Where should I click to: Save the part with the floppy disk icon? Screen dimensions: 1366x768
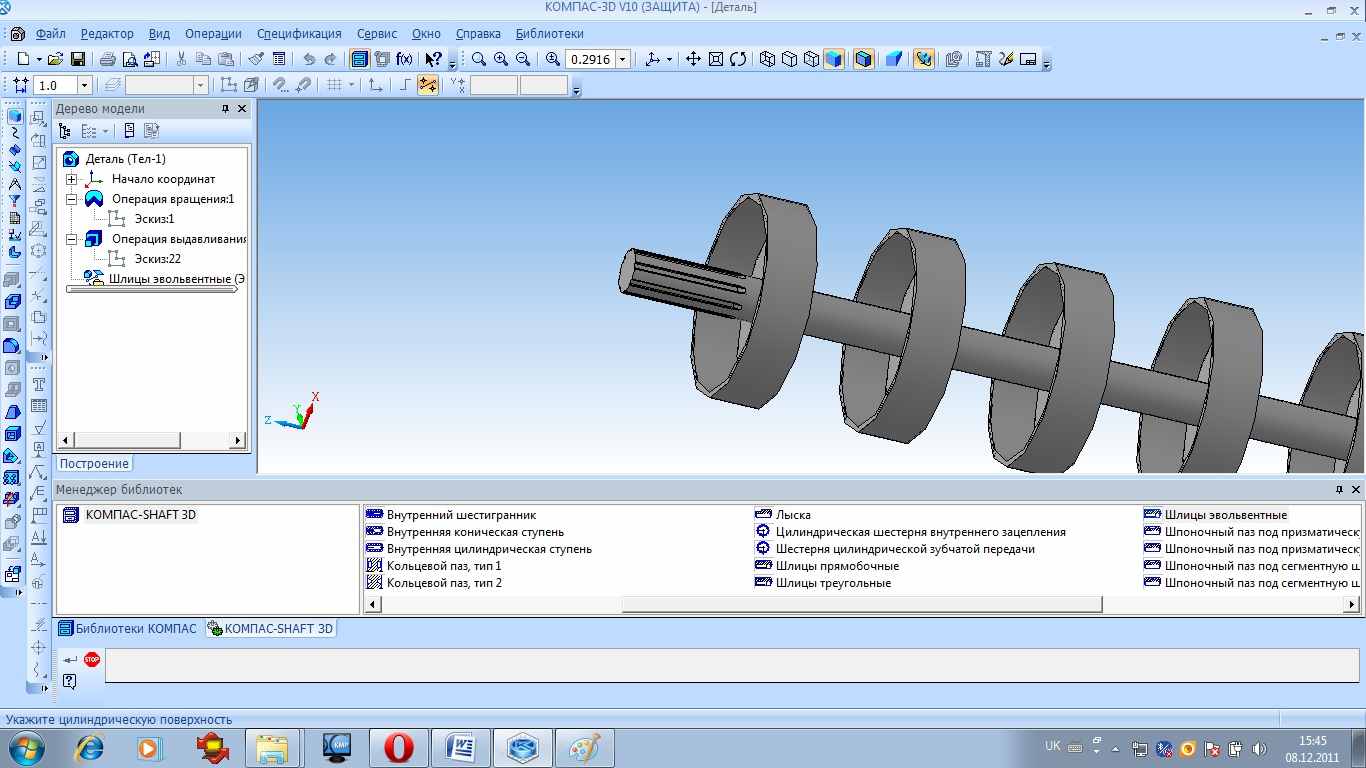[78, 59]
